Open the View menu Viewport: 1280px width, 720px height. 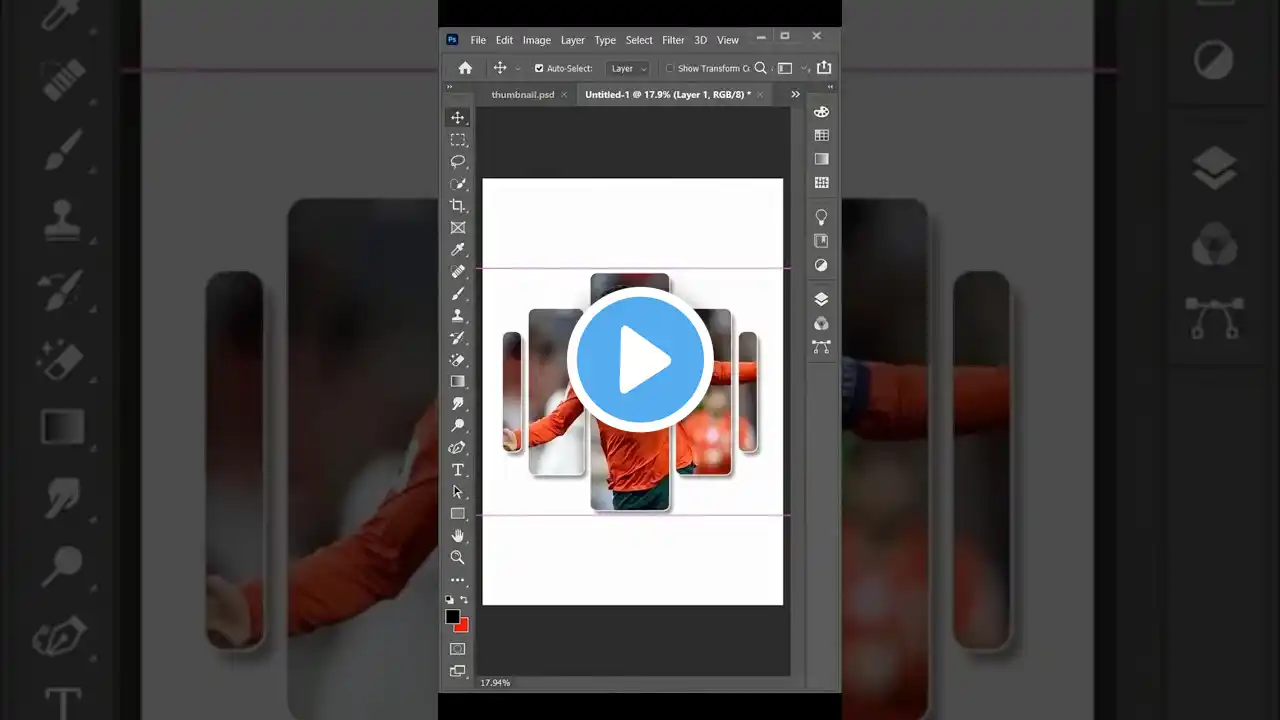728,40
